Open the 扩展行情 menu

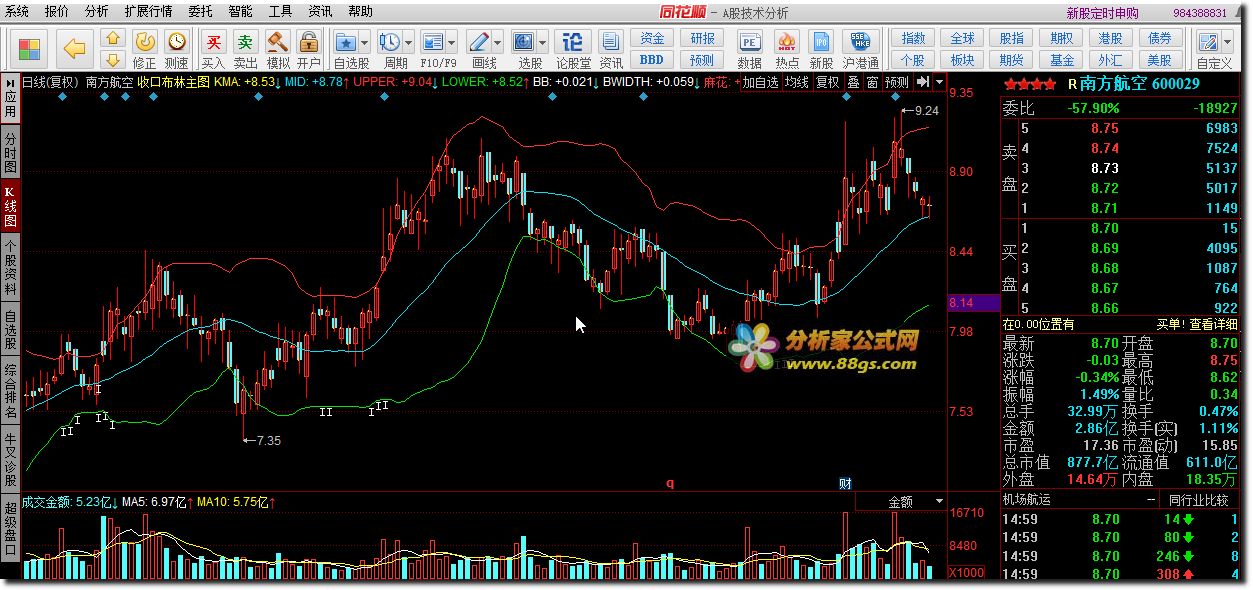pyautogui.click(x=148, y=12)
